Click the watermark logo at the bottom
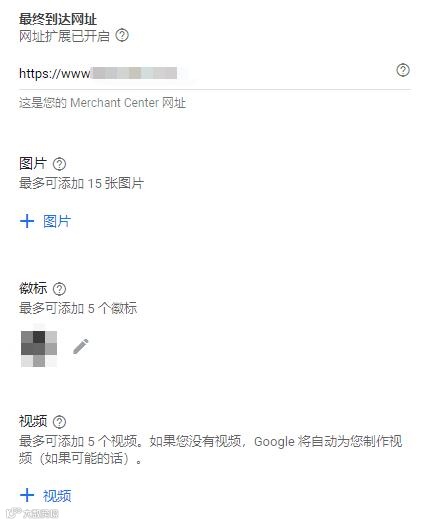The image size is (433, 524). pyautogui.click(x=32, y=513)
